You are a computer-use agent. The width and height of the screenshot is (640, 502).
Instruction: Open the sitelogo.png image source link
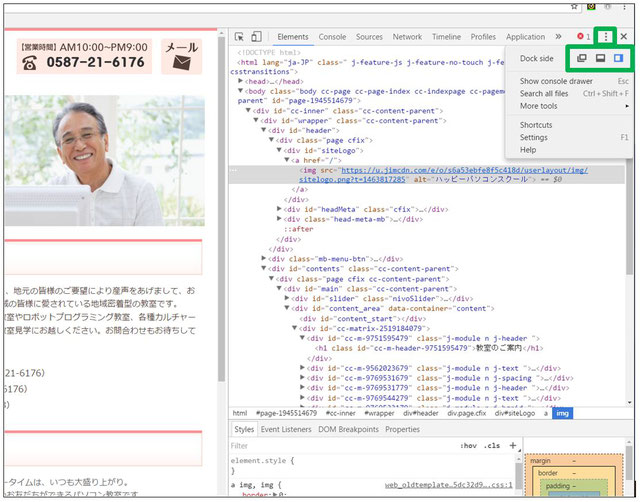click(444, 175)
